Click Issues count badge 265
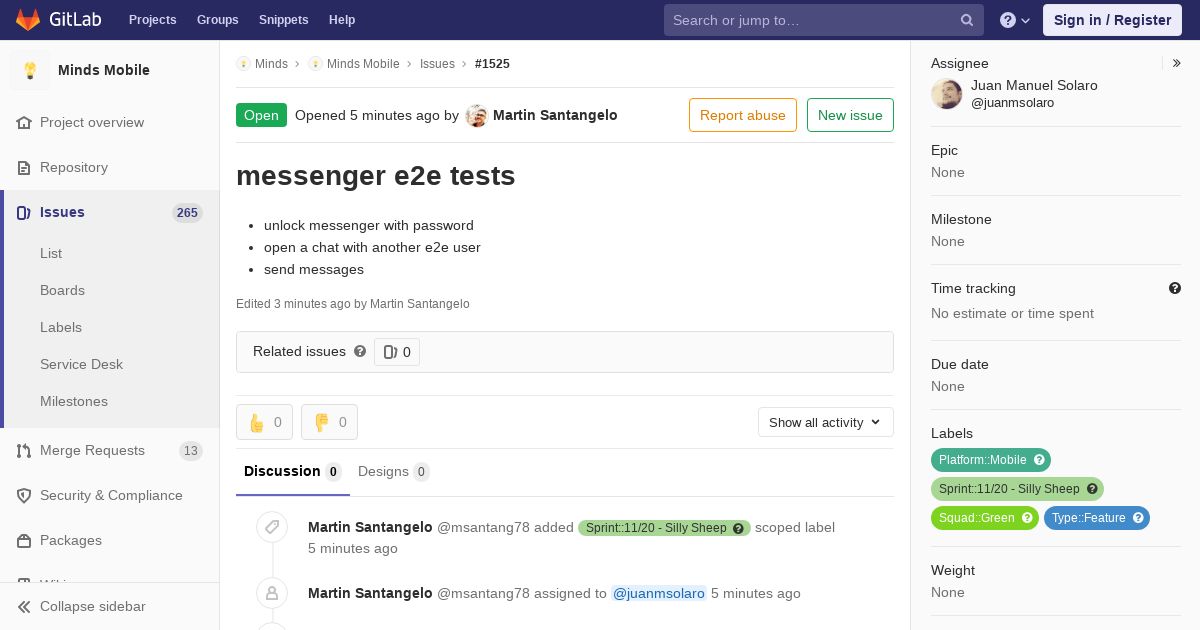This screenshot has height=630, width=1200. [187, 212]
